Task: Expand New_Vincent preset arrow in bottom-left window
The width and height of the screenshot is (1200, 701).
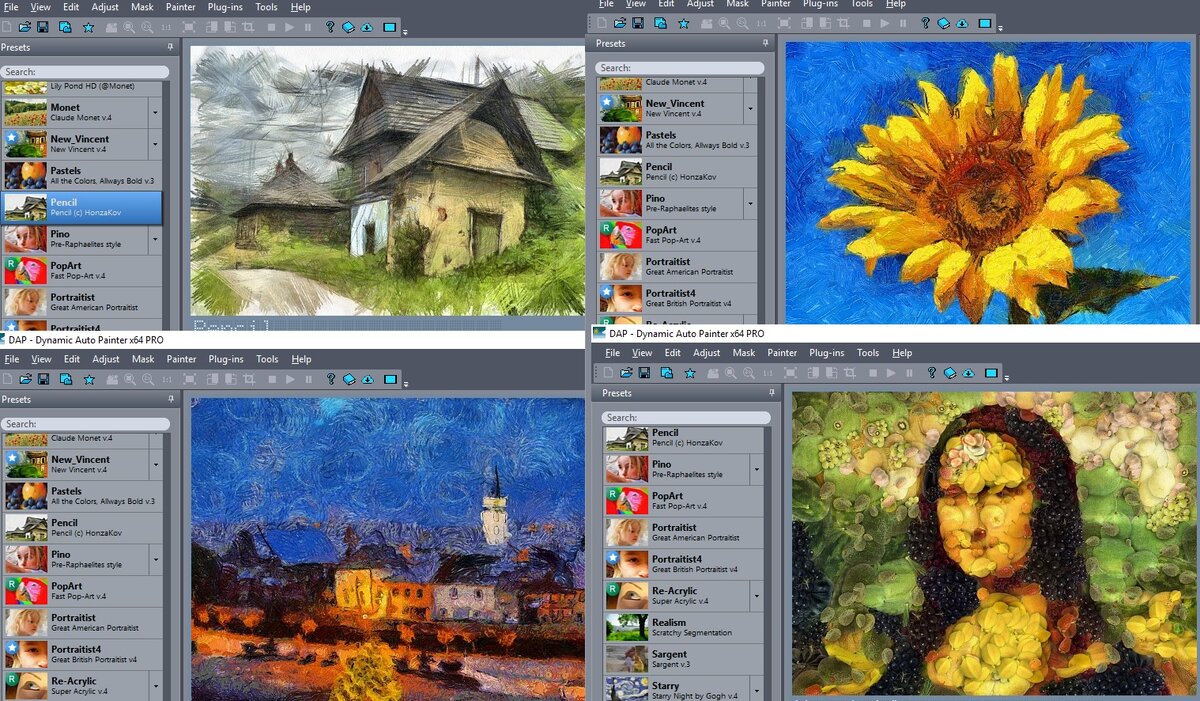Action: (x=155, y=465)
